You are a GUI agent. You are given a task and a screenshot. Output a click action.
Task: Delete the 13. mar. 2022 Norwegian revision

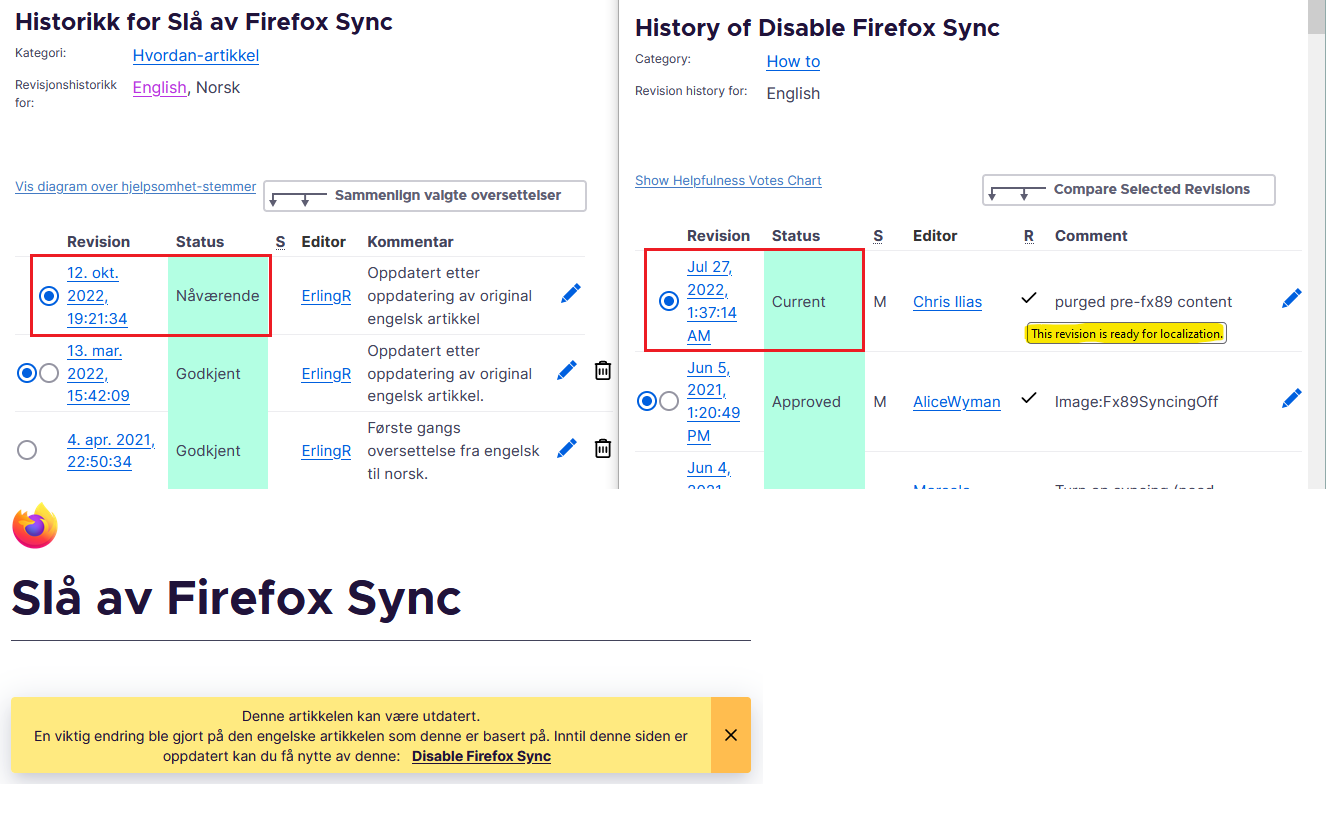603,370
